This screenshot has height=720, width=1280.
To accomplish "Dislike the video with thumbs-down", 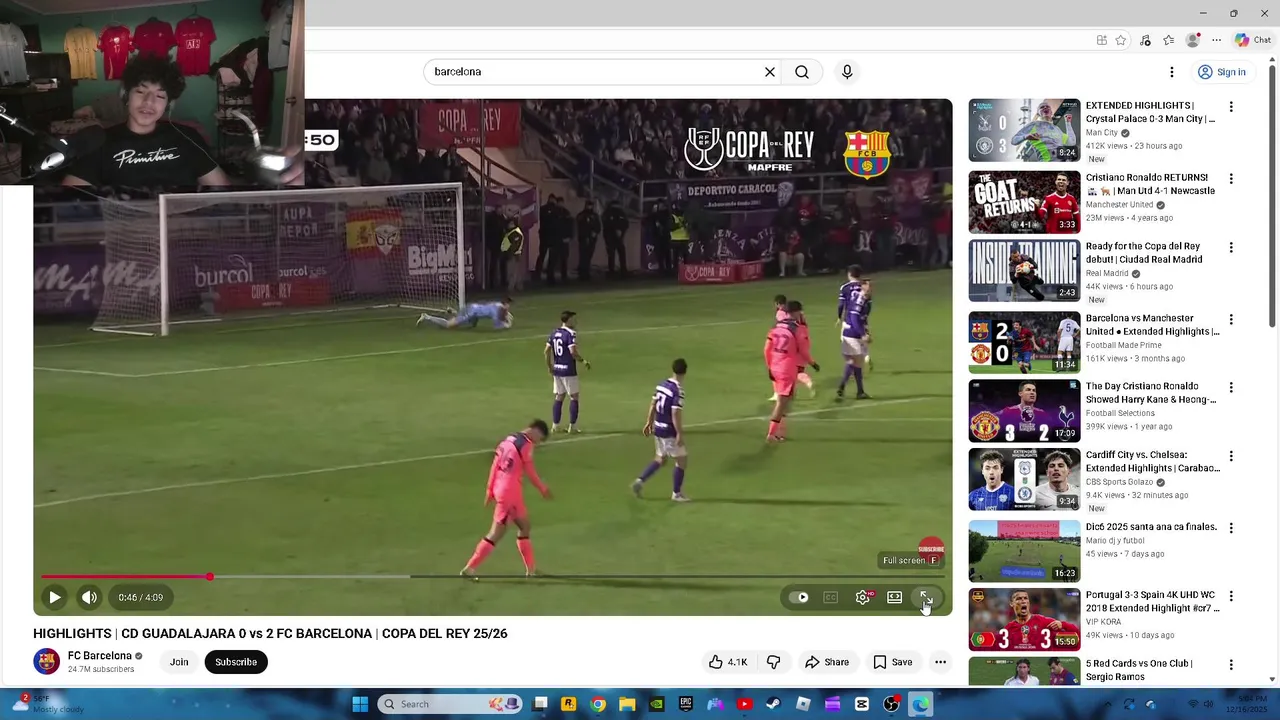I will [773, 662].
